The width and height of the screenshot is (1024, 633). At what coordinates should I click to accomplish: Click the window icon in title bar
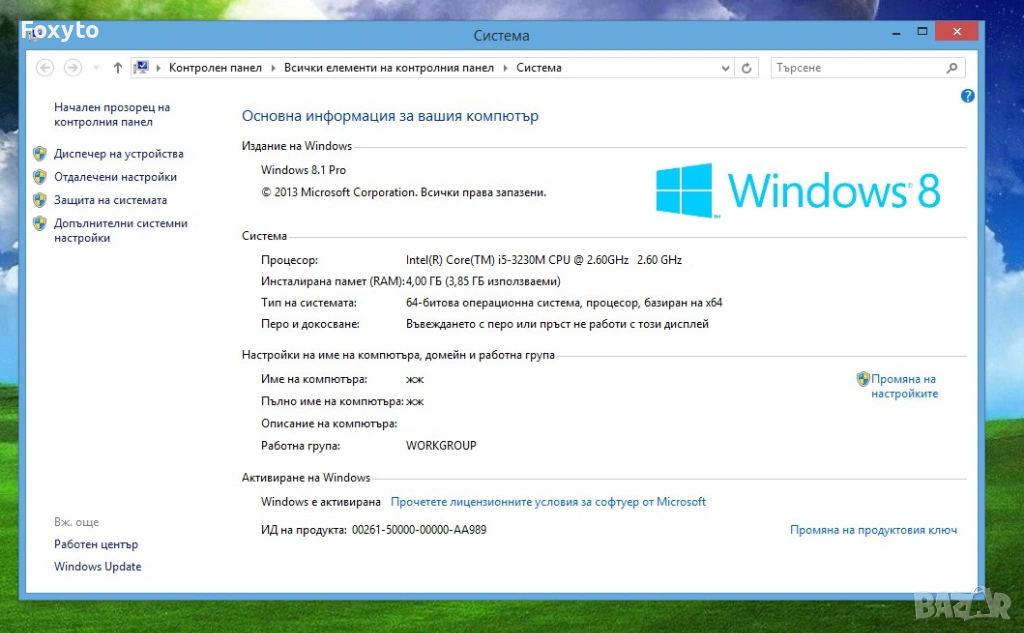coord(34,33)
